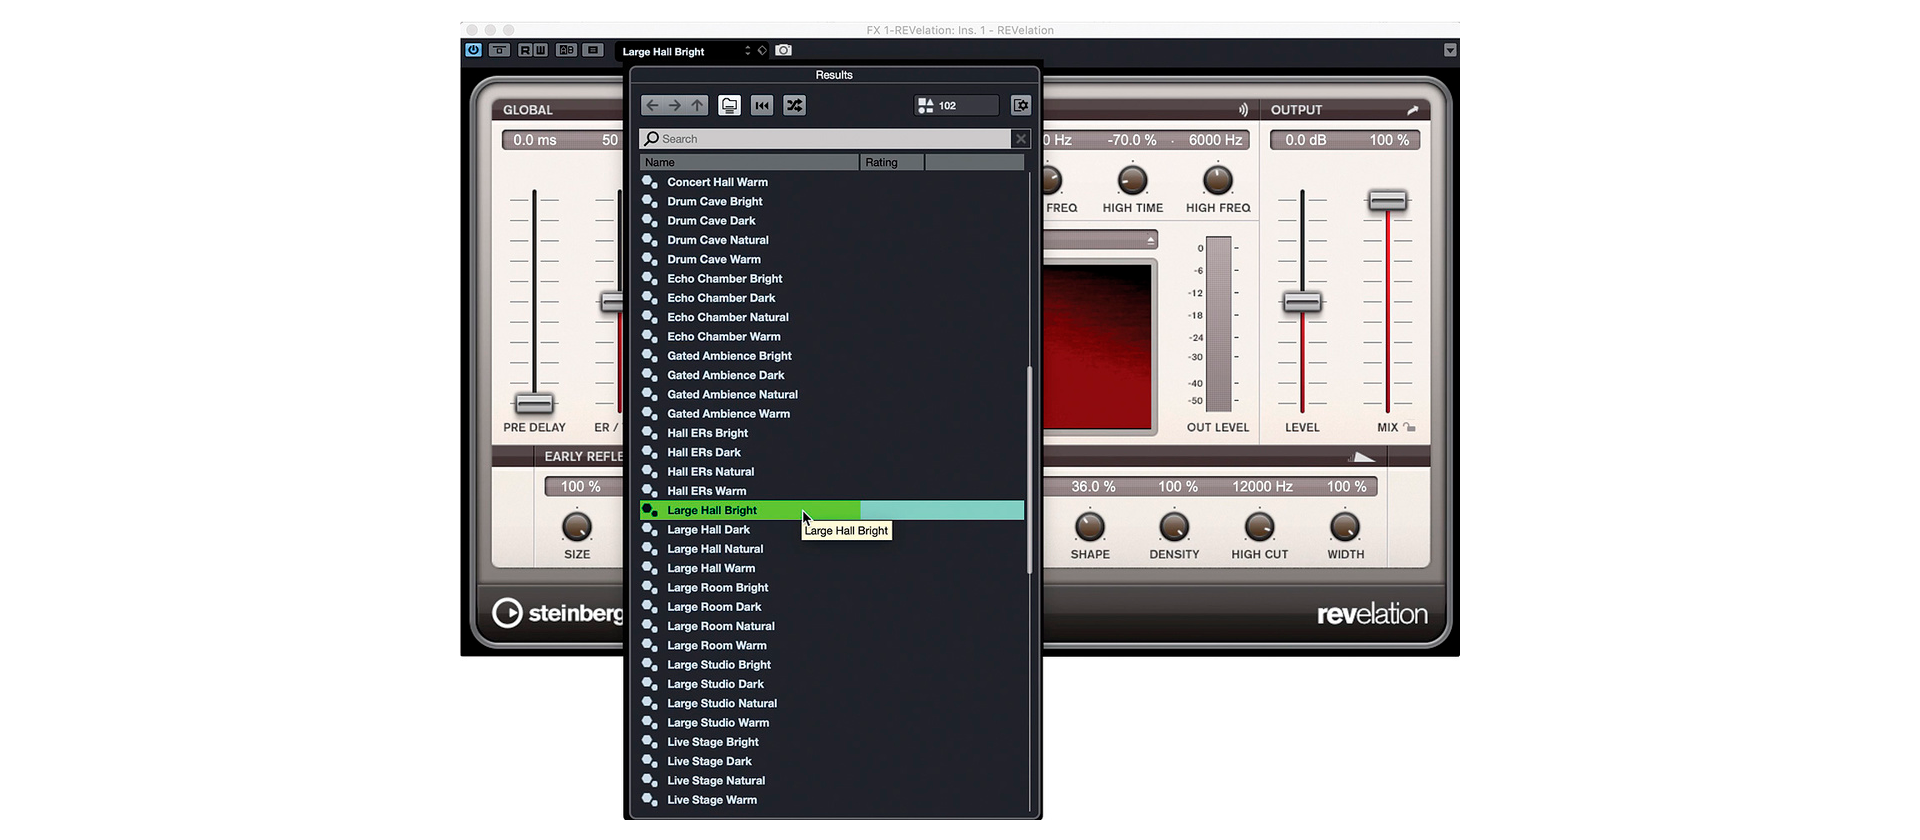Image resolution: width=1920 pixels, height=840 pixels.
Task: Click the Search field in Results
Action: [x=826, y=139]
